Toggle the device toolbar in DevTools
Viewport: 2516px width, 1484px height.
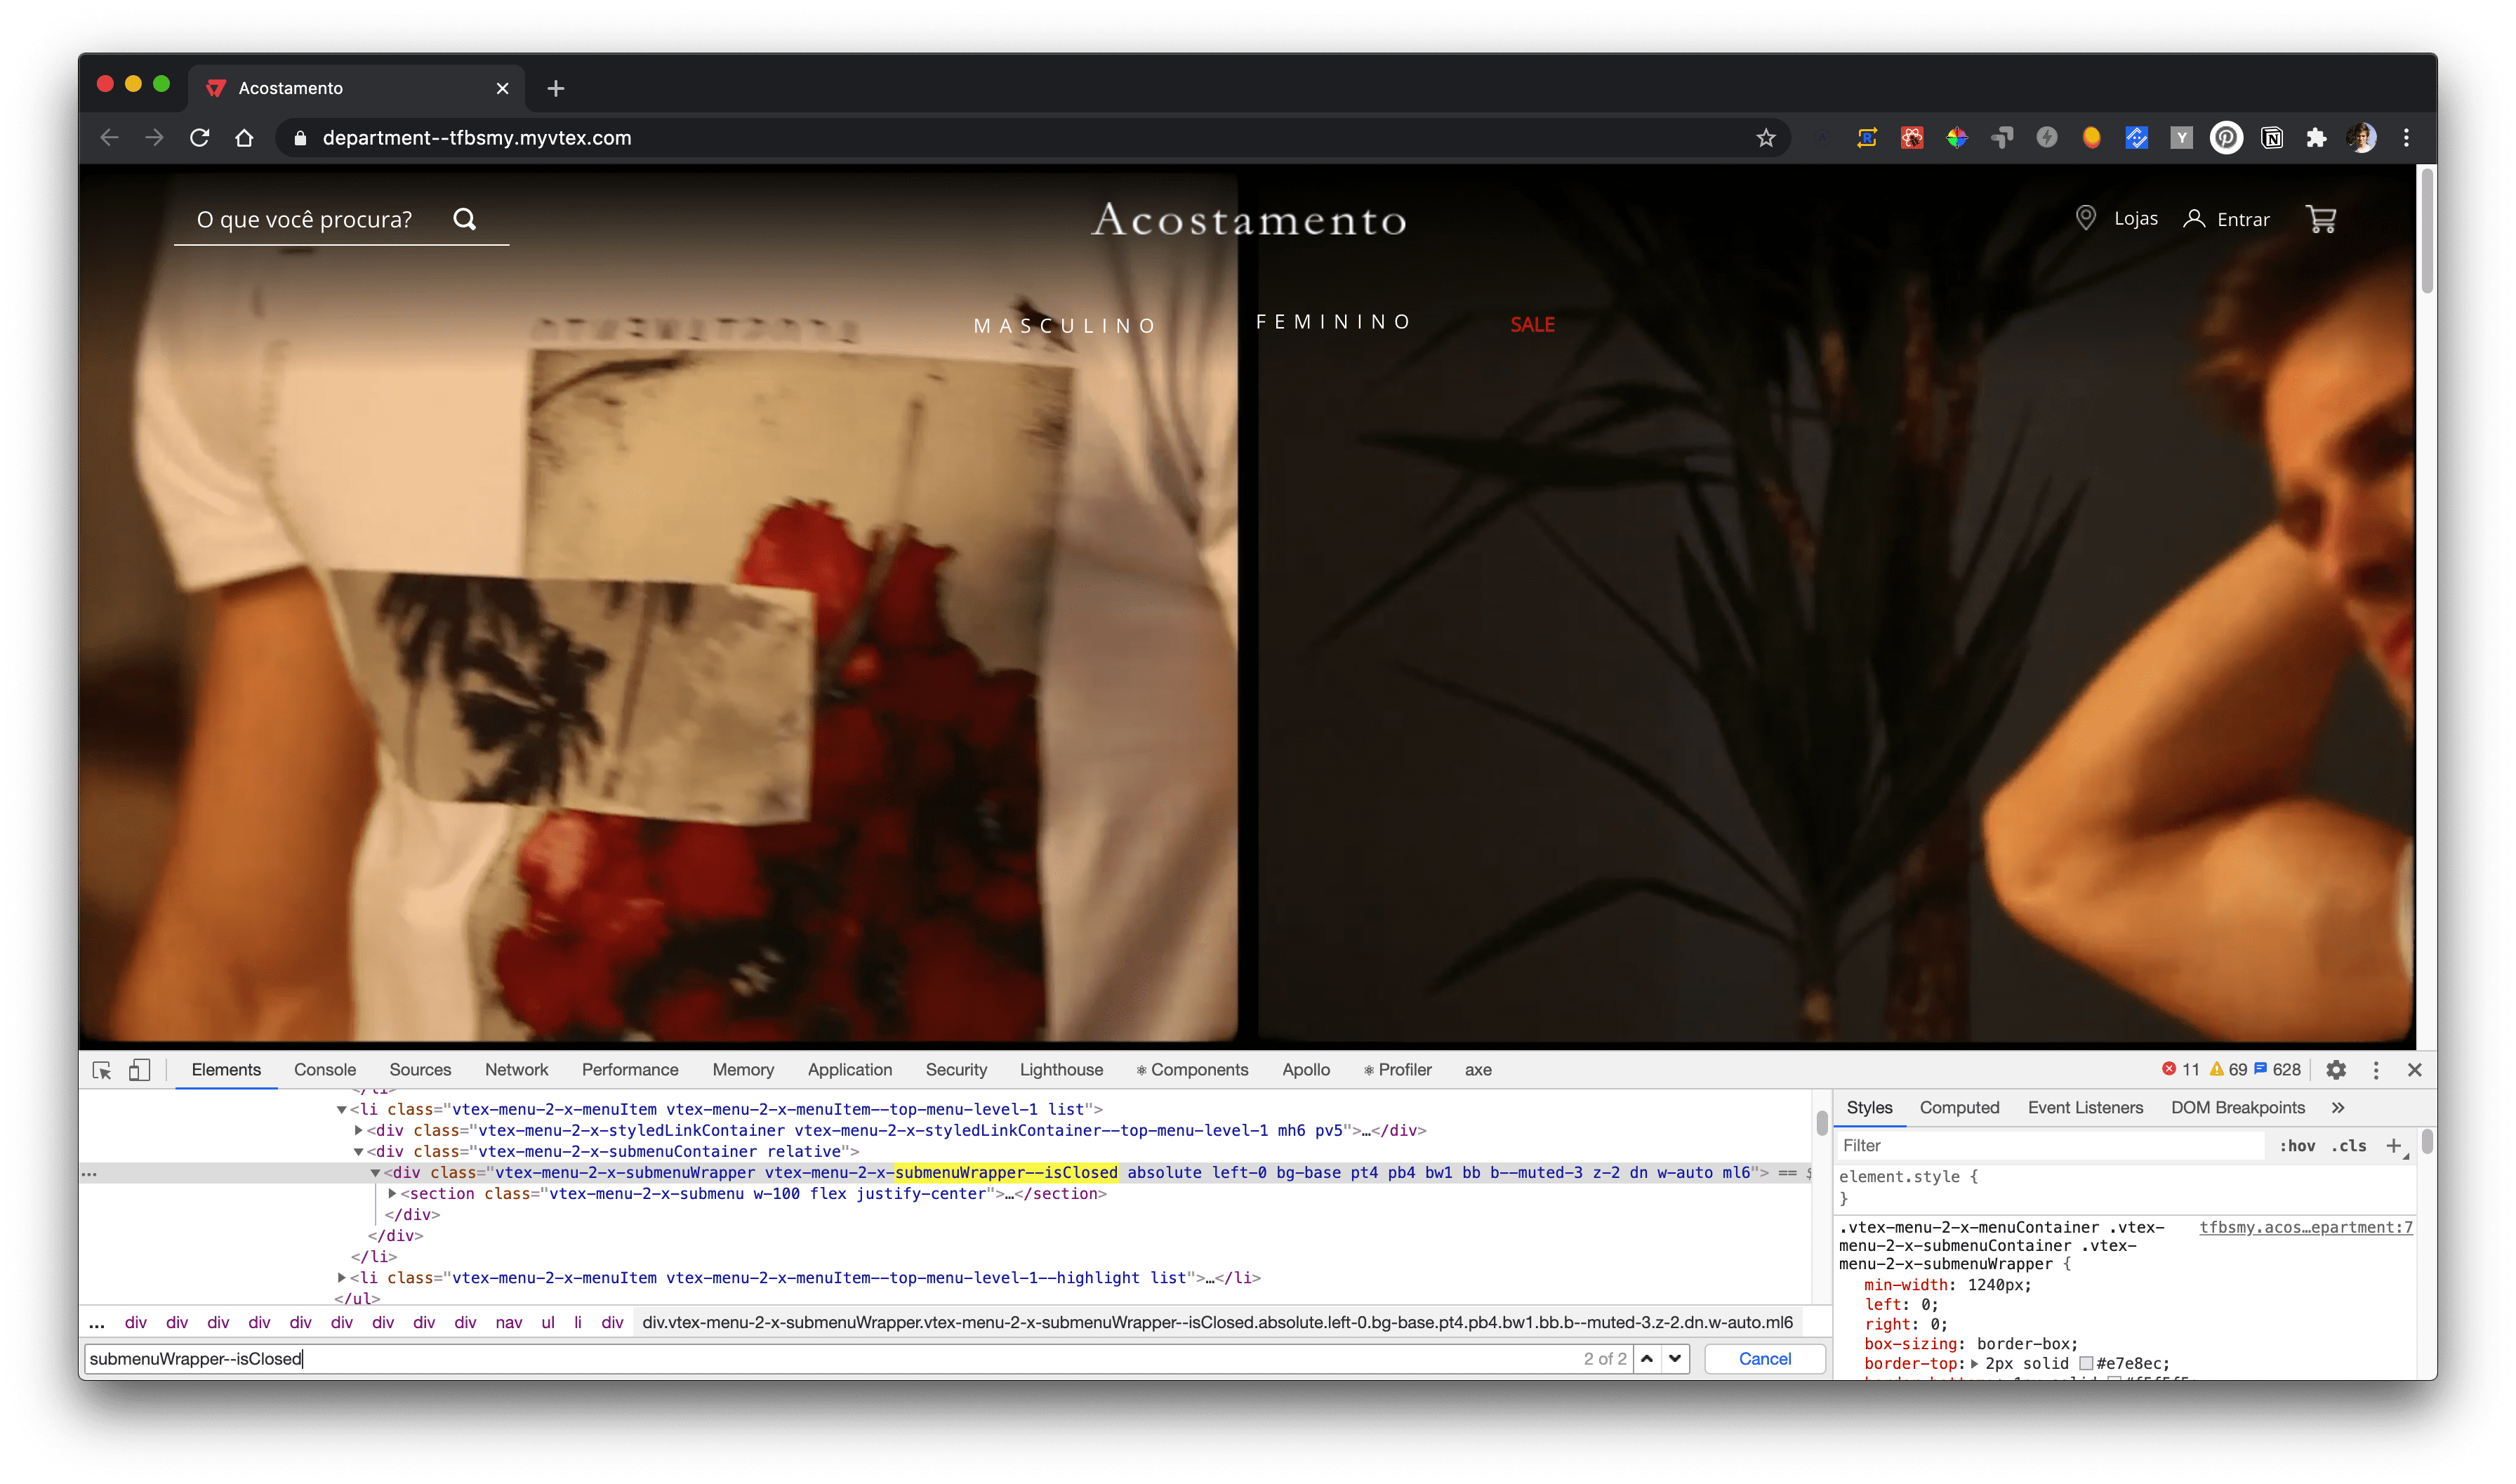tap(139, 1070)
